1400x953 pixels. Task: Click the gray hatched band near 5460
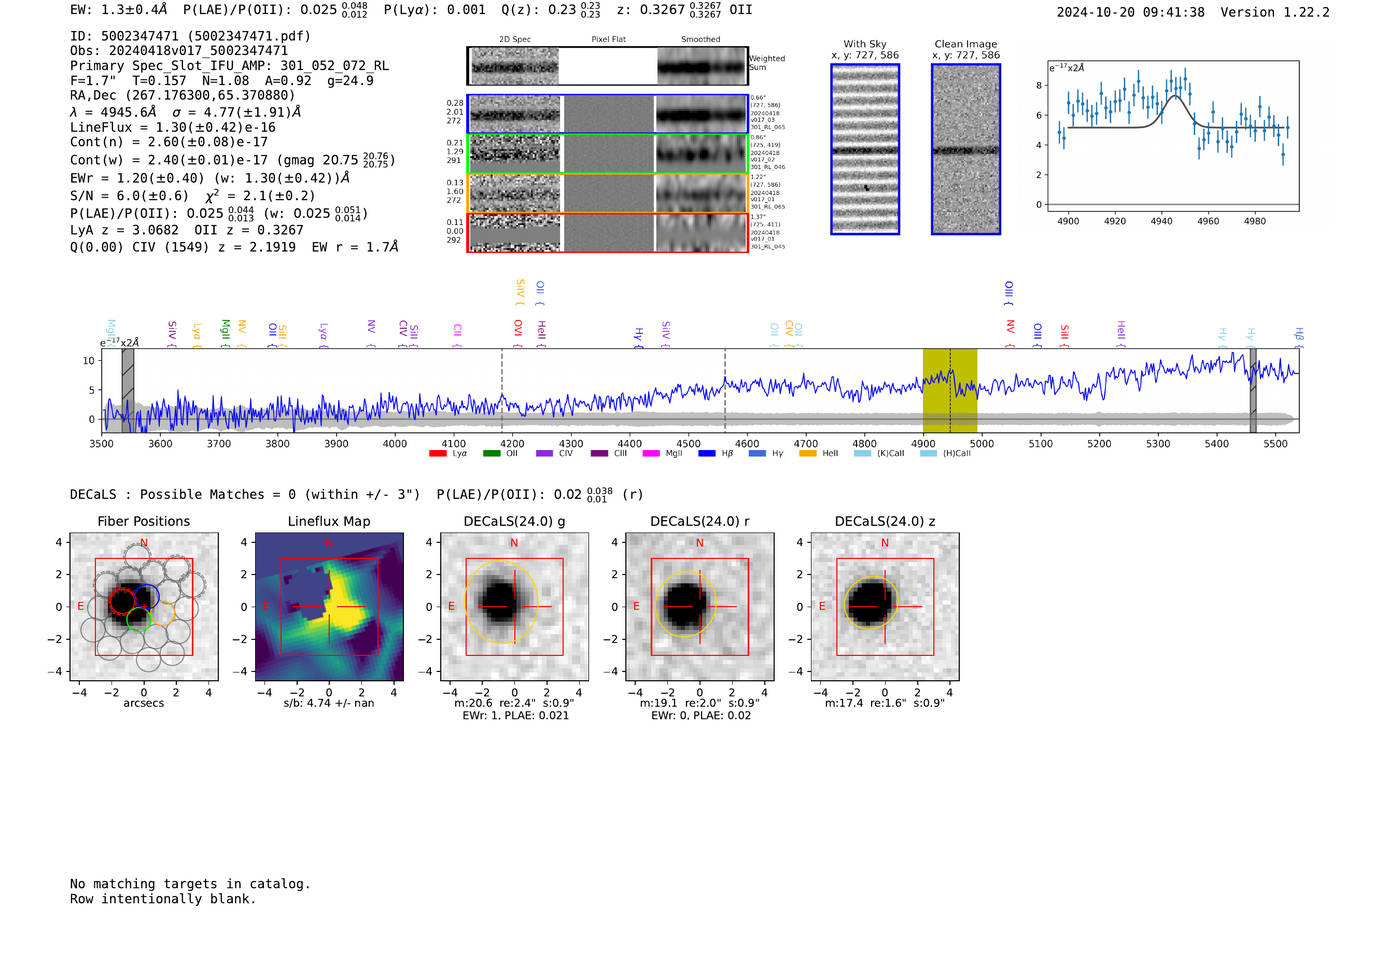[x=1253, y=391]
